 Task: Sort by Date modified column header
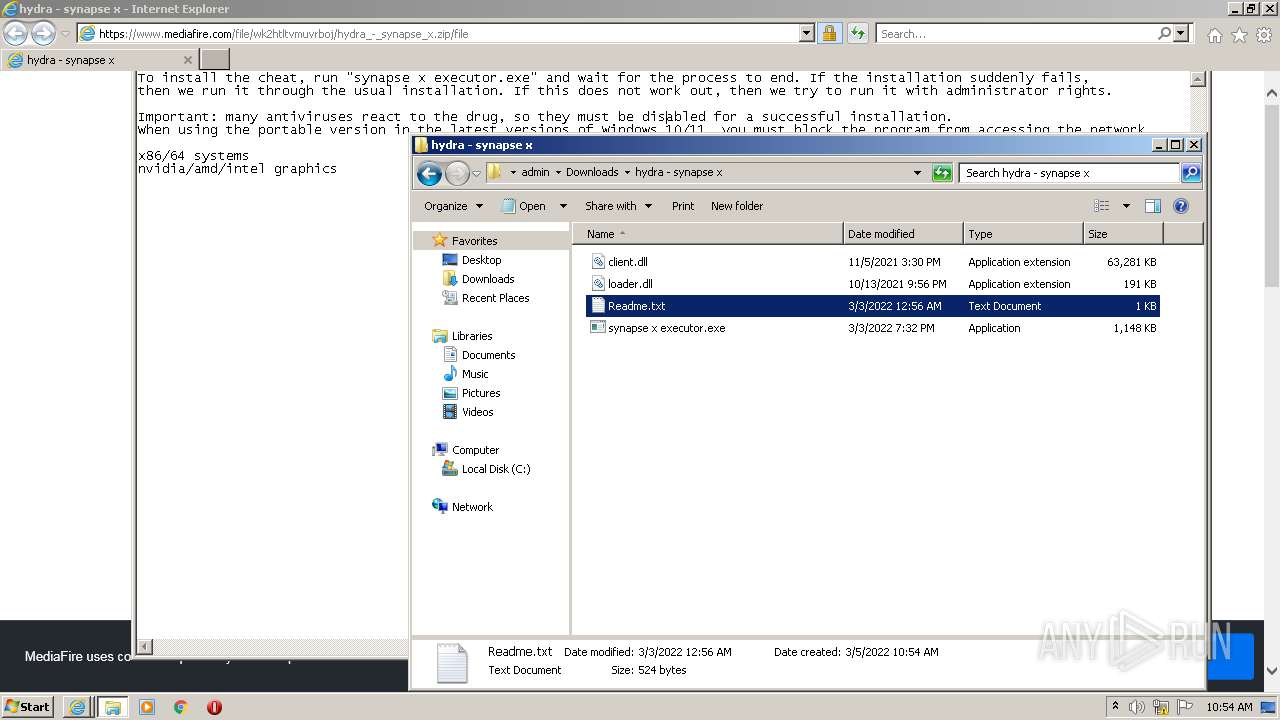pos(903,234)
